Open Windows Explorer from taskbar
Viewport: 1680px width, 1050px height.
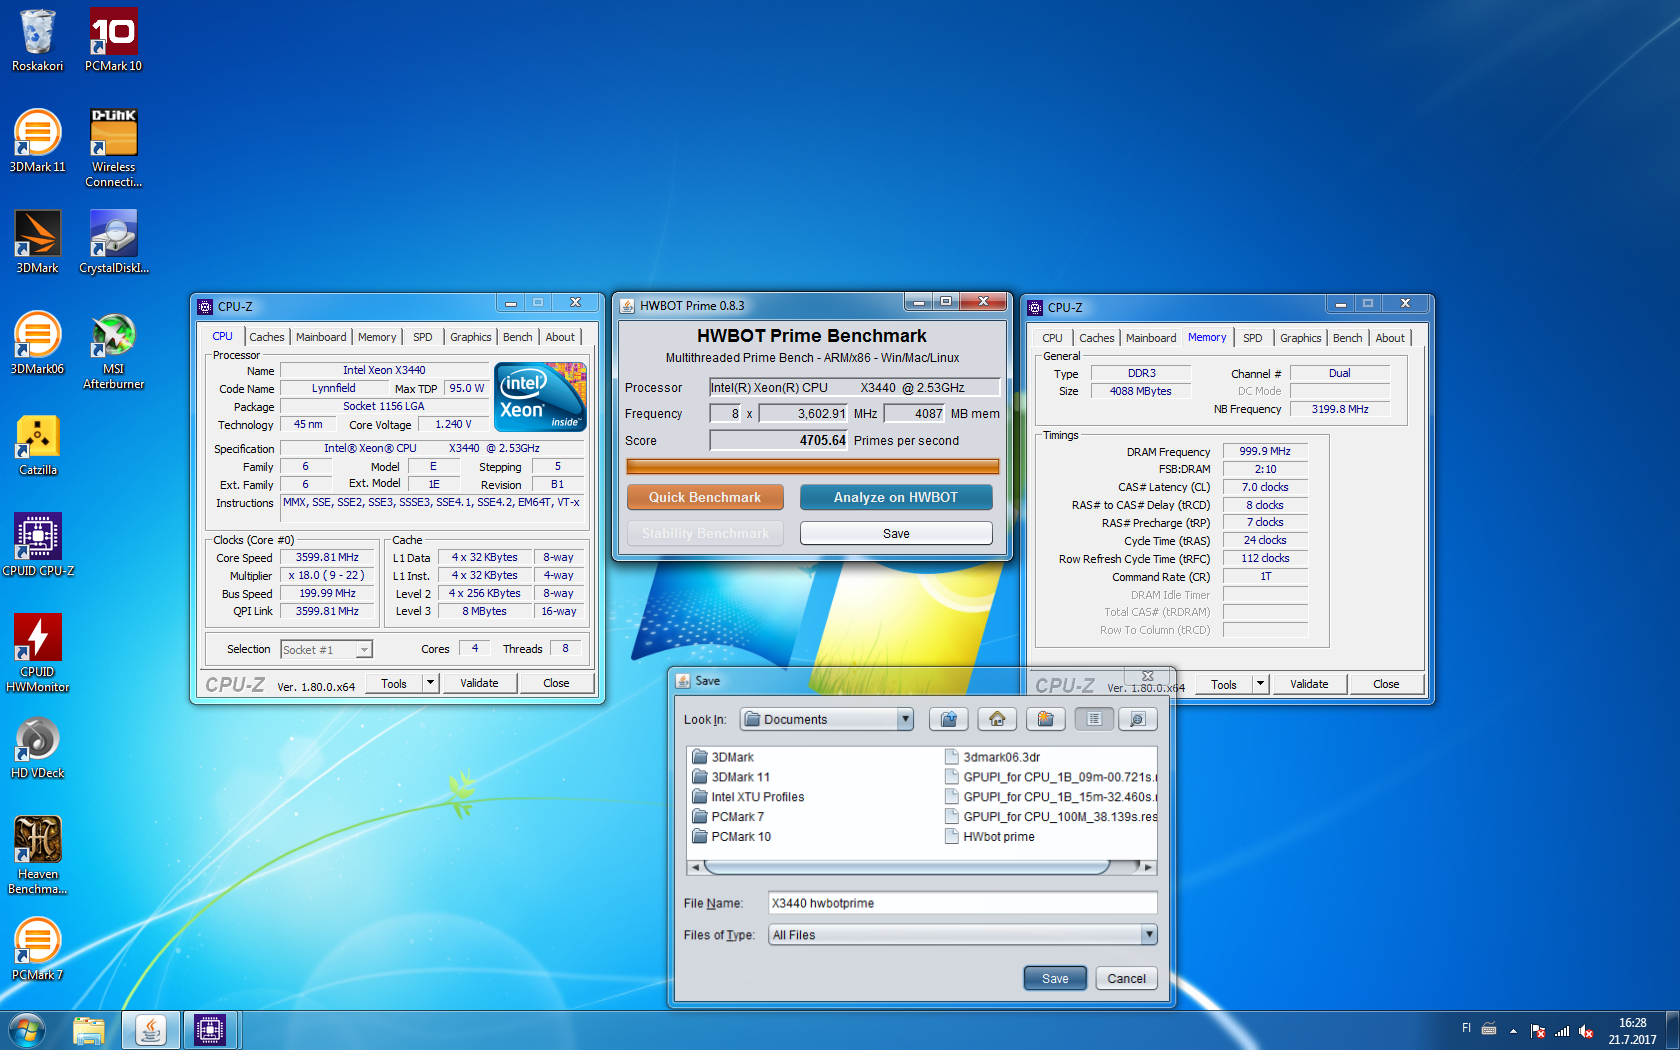point(89,1030)
